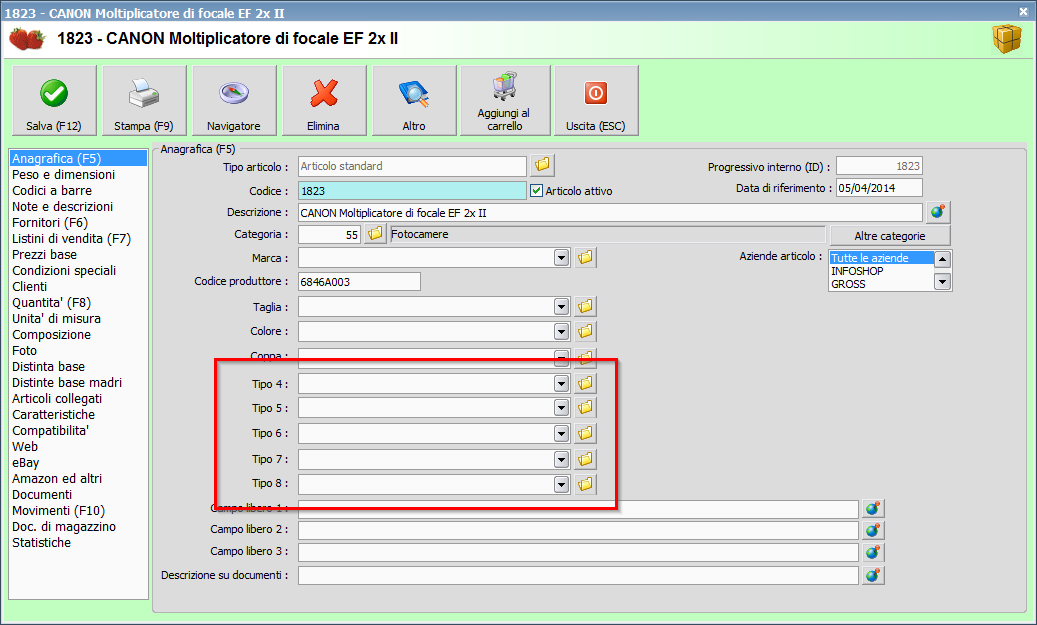Open folder icon beside Taglia

585,306
